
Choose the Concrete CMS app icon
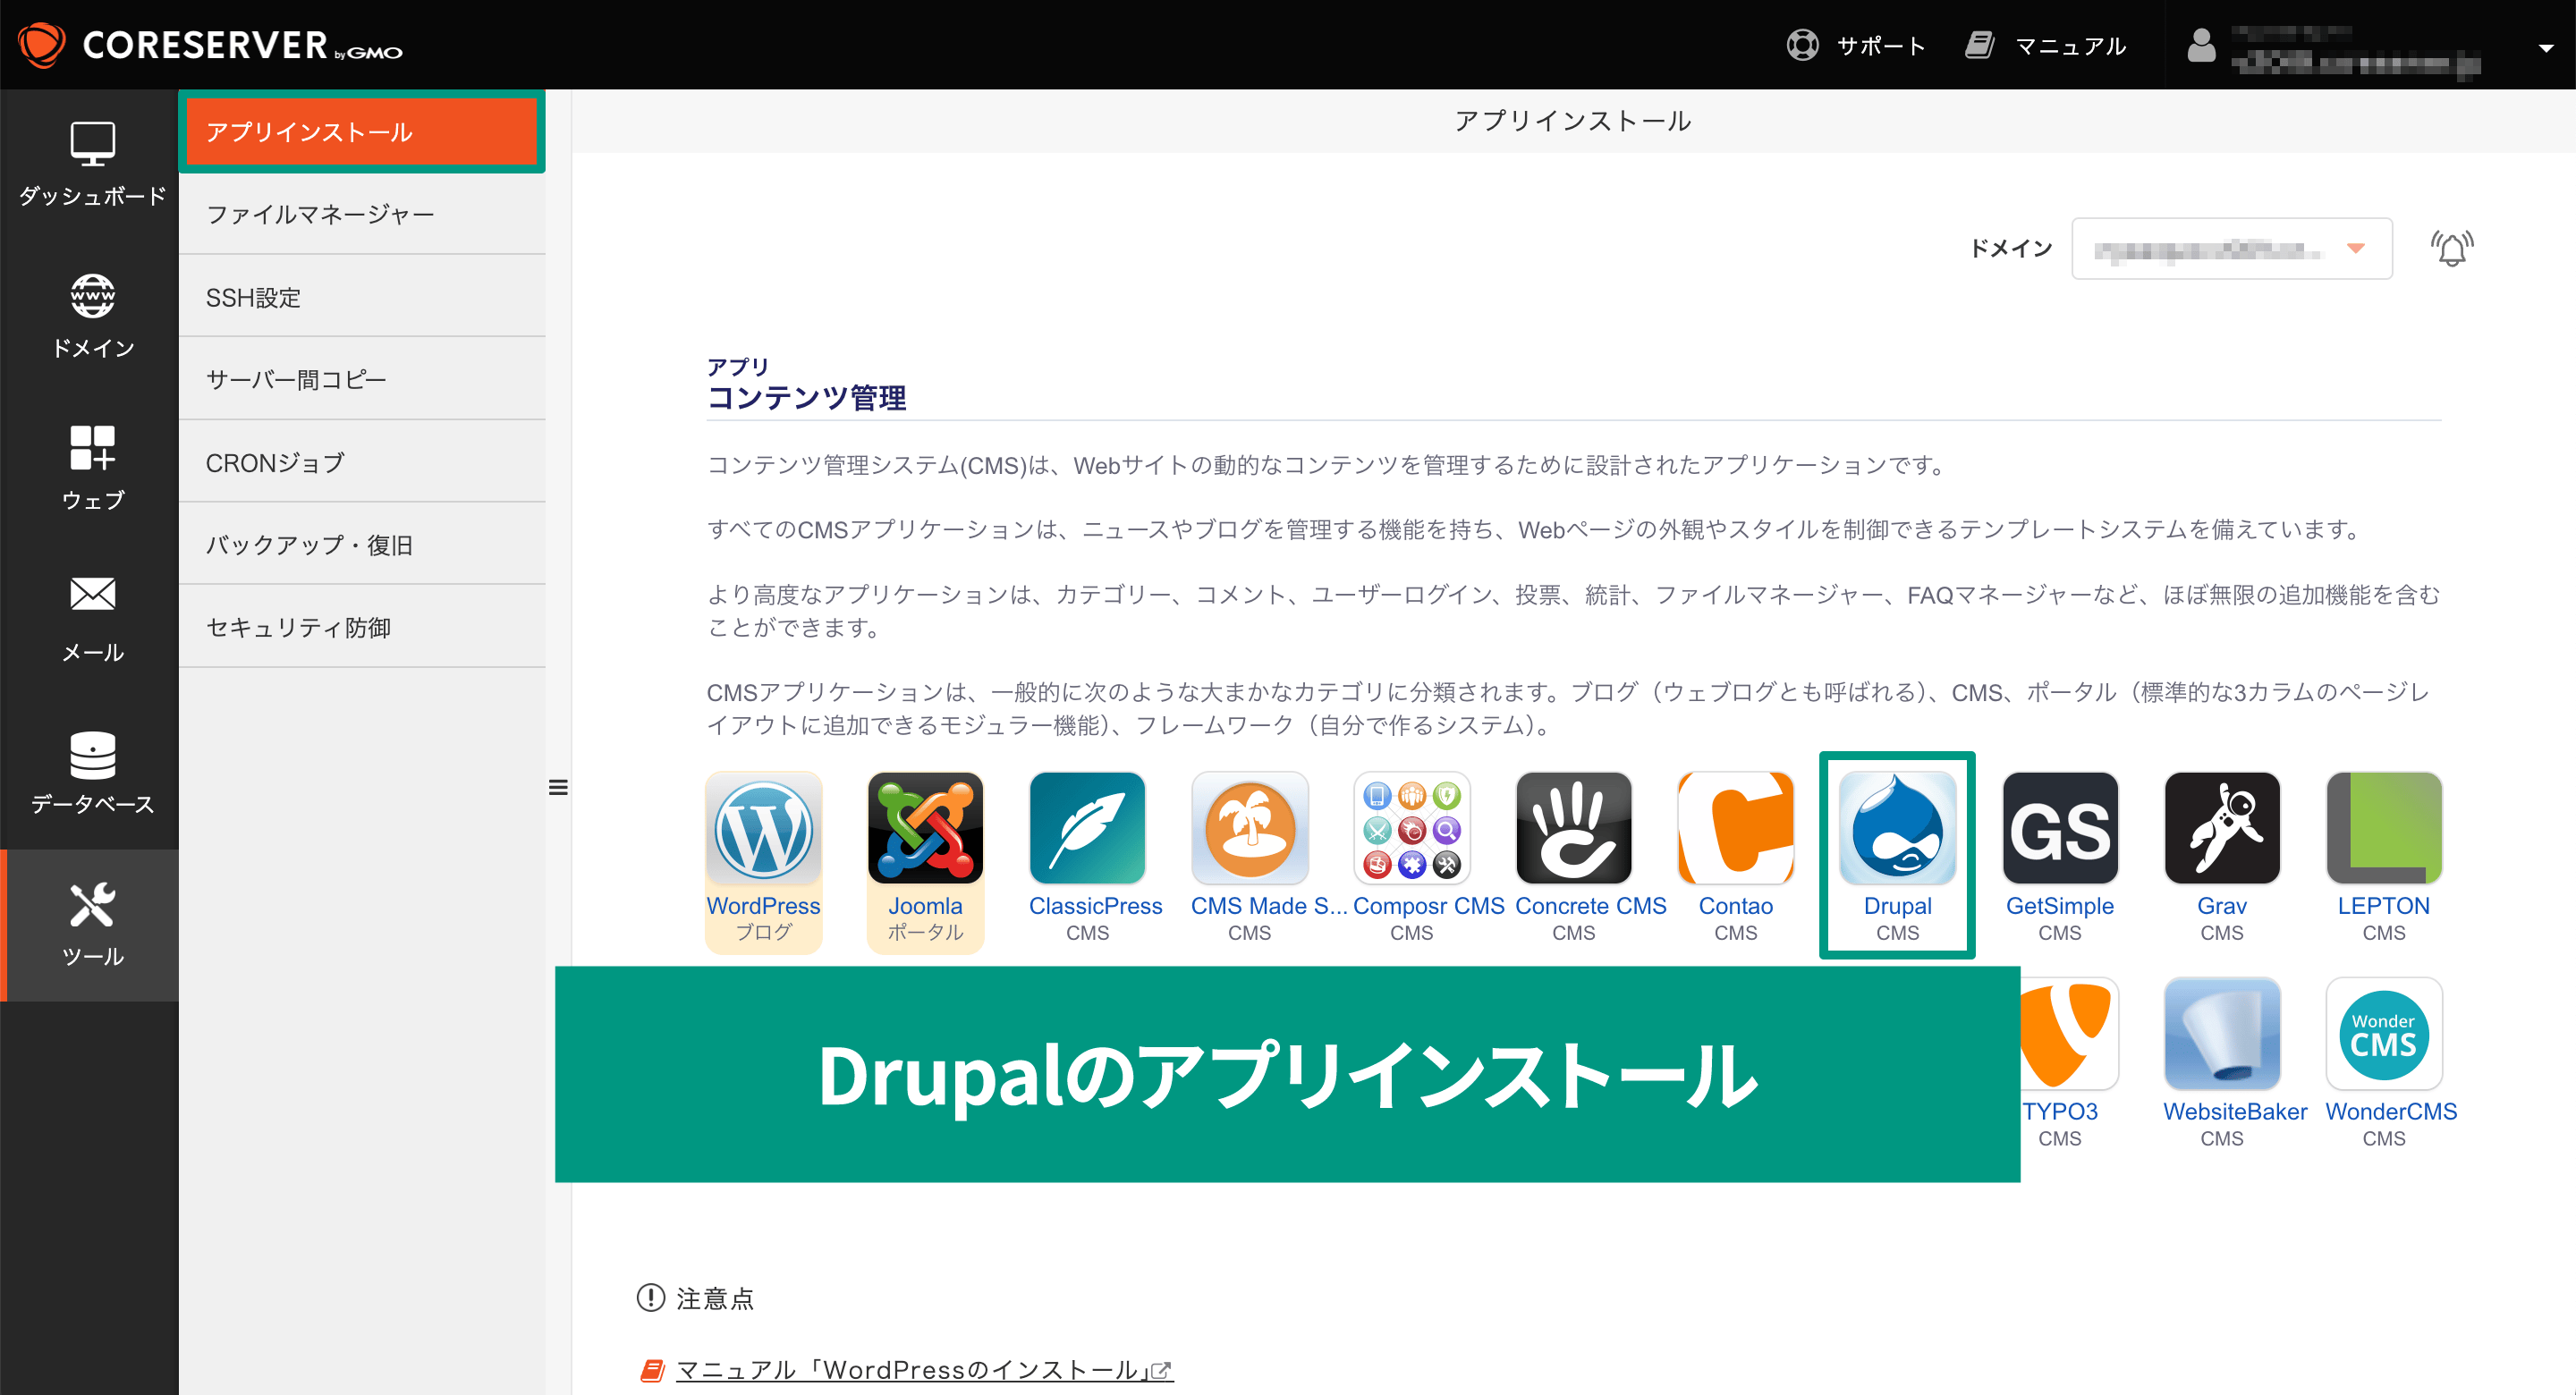click(x=1574, y=828)
